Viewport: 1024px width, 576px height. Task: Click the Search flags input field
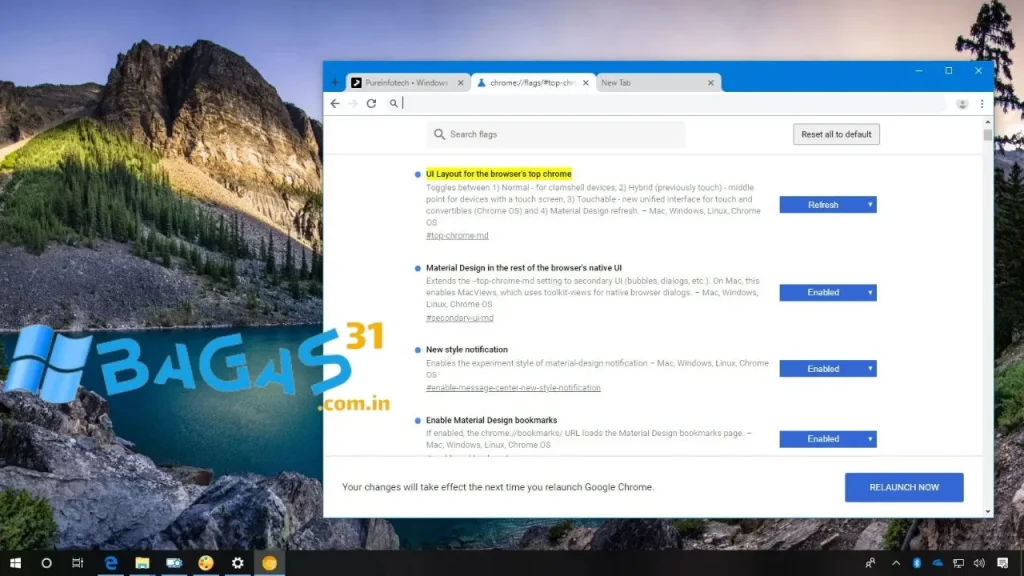pos(556,134)
